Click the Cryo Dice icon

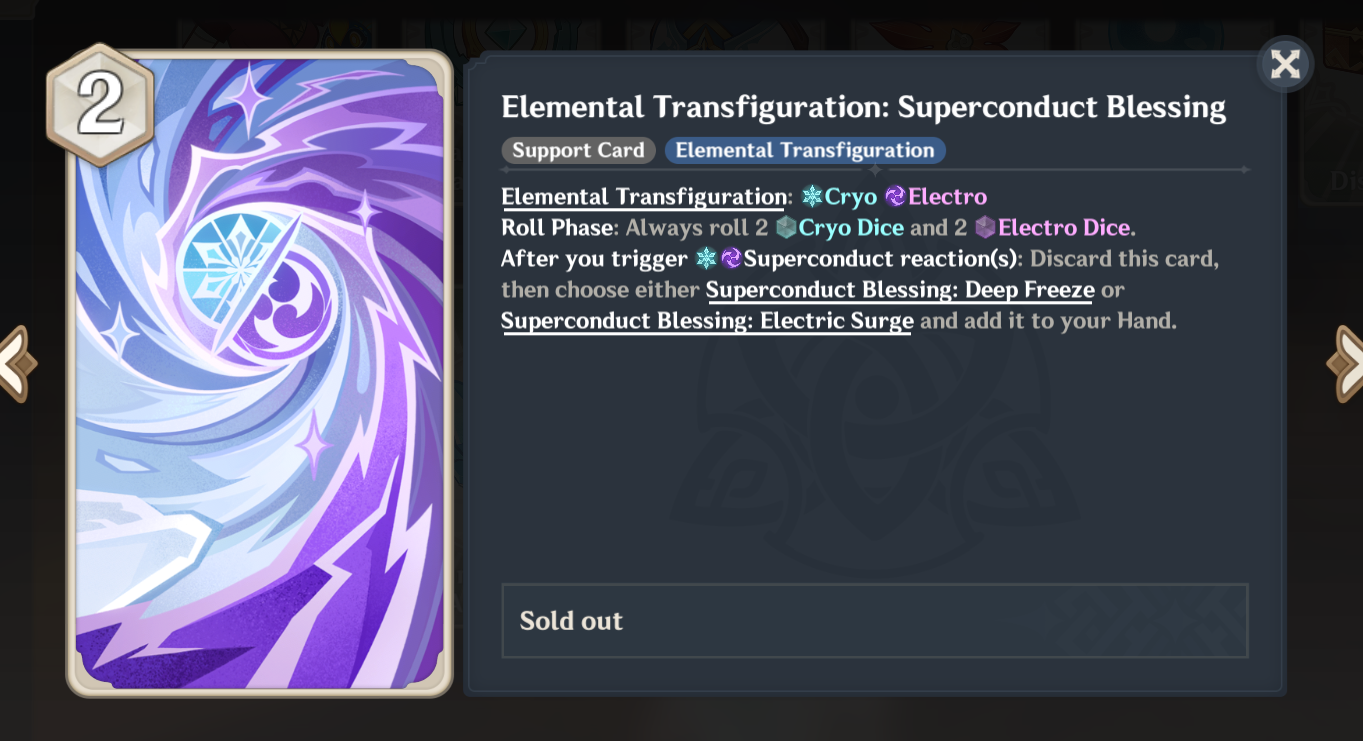[x=786, y=228]
